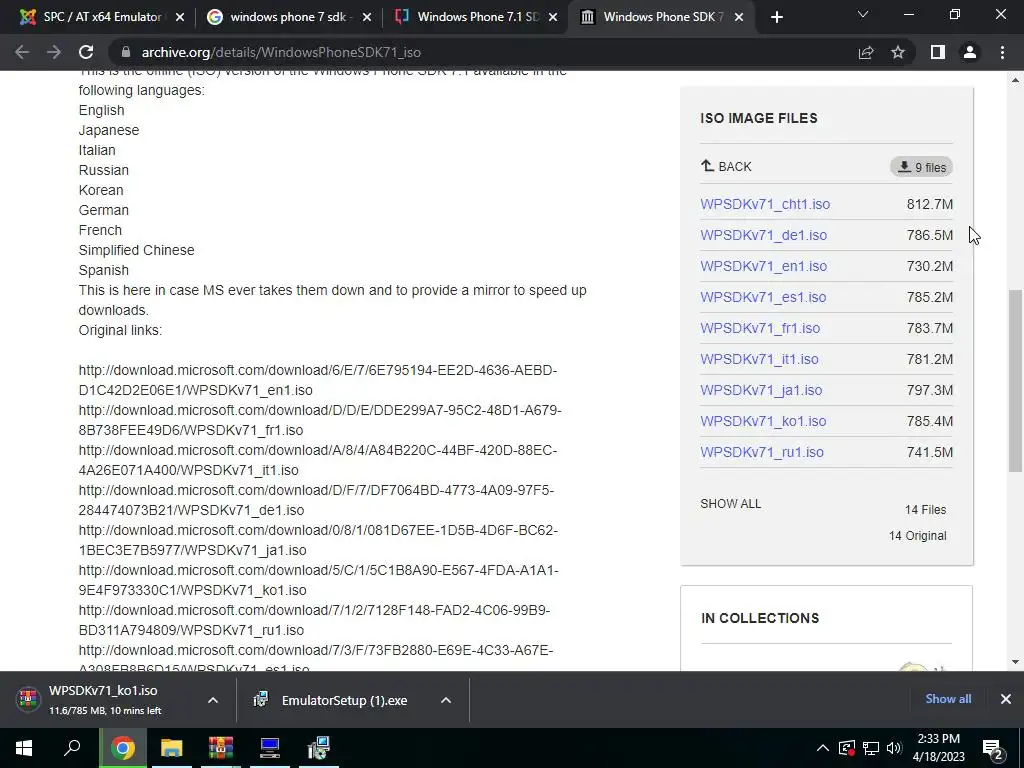The image size is (1024, 768).
Task: Click Chrome icon in the taskbar
Action: (122, 748)
